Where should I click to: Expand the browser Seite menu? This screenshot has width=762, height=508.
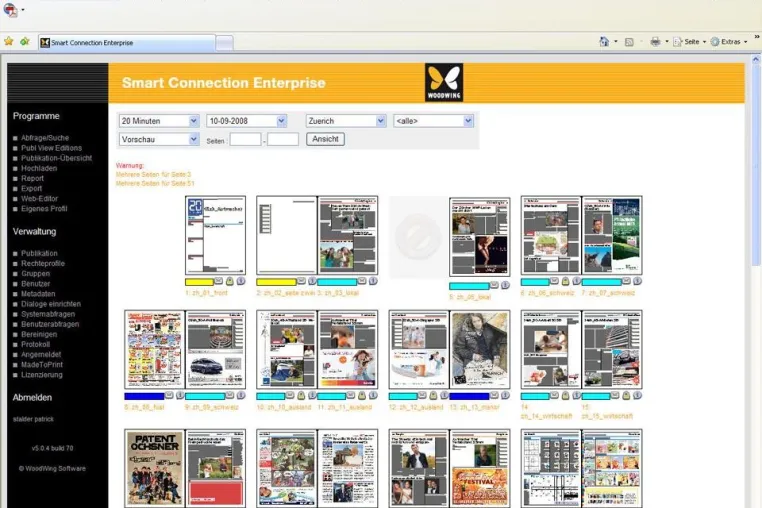click(x=690, y=42)
